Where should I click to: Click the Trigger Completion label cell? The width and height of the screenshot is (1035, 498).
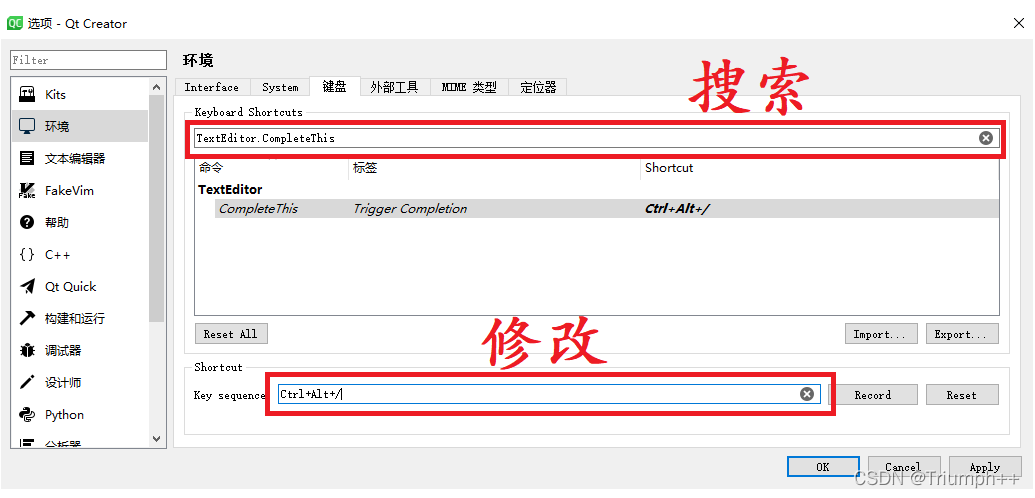point(410,209)
